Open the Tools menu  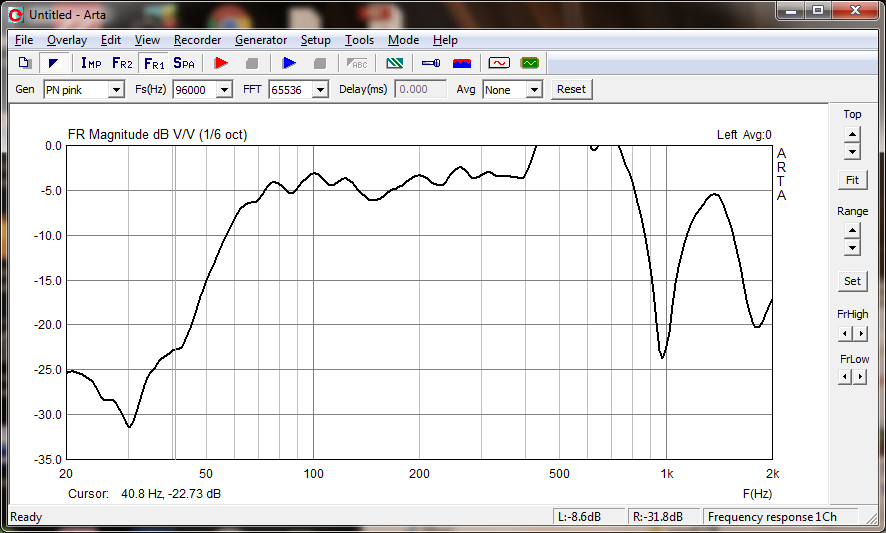coord(359,40)
